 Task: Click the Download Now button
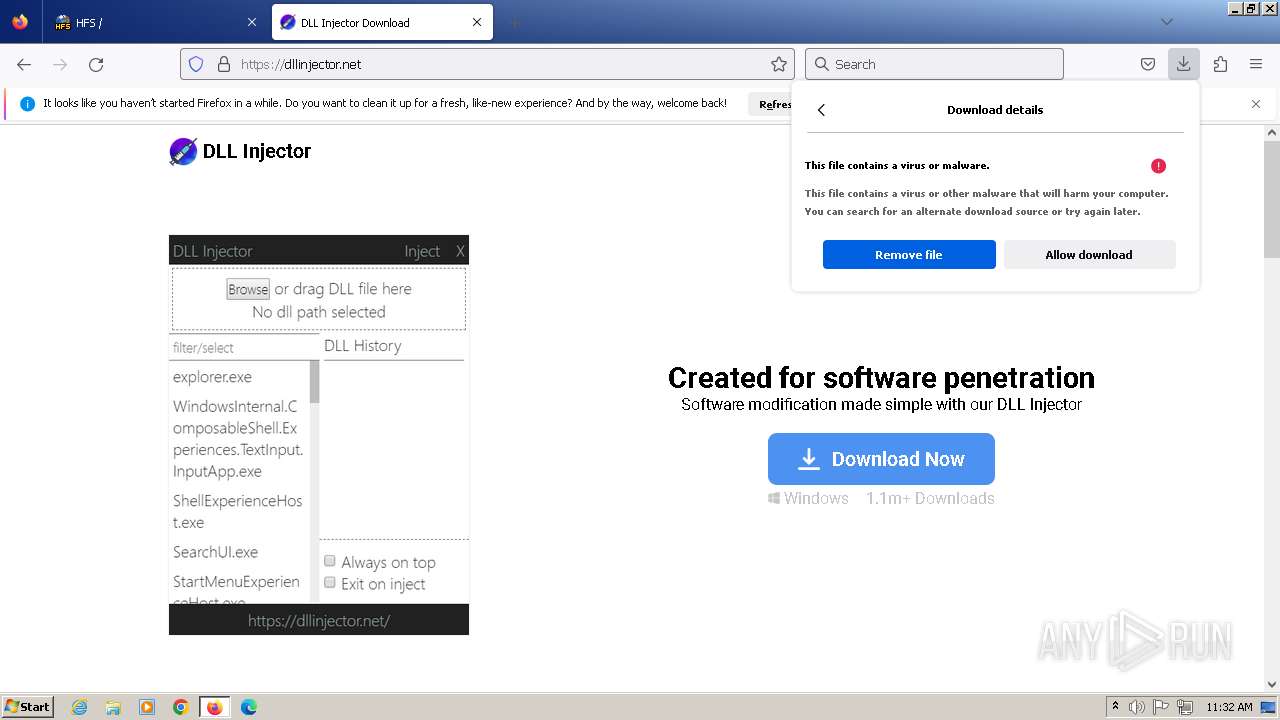[881, 459]
